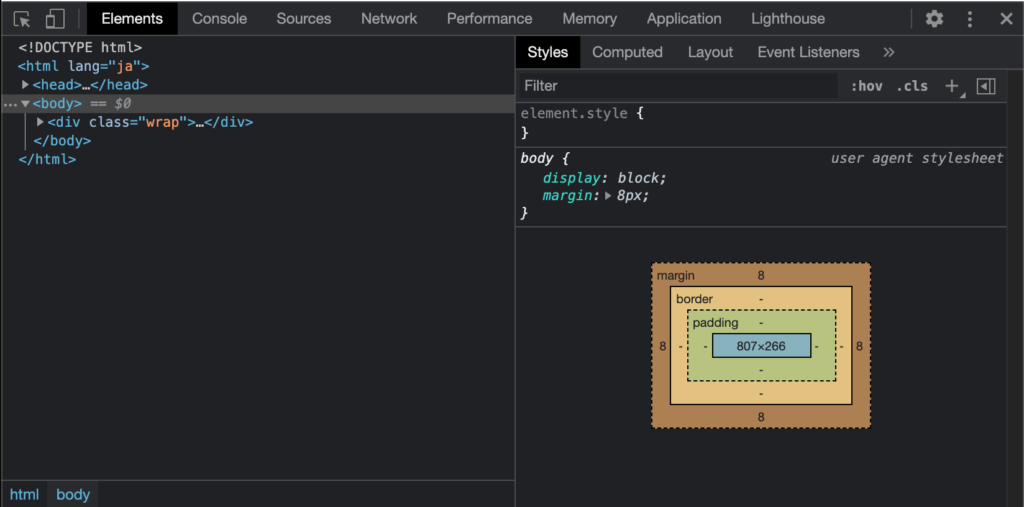This screenshot has width=1024, height=507.
Task: Add a new style rule plus icon
Action: [x=953, y=86]
